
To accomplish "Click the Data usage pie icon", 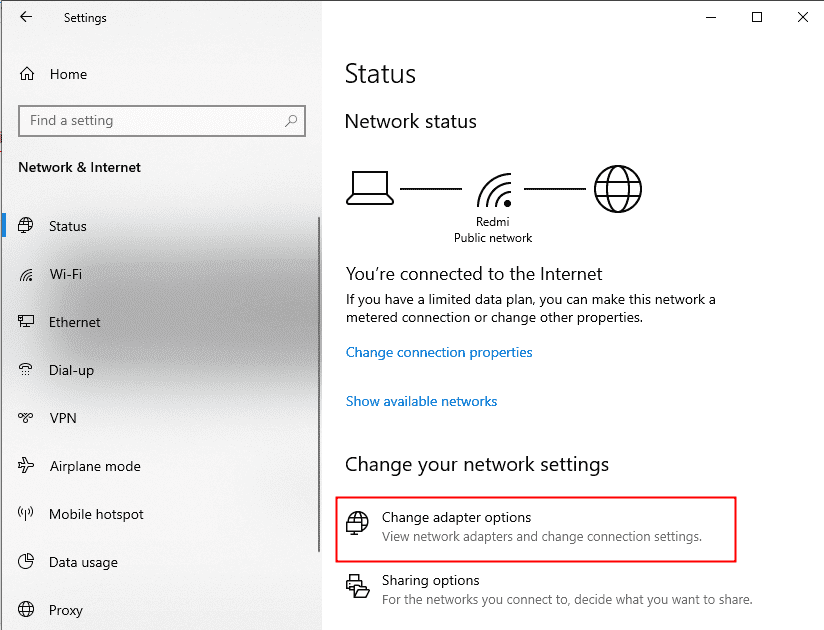I will 27,562.
